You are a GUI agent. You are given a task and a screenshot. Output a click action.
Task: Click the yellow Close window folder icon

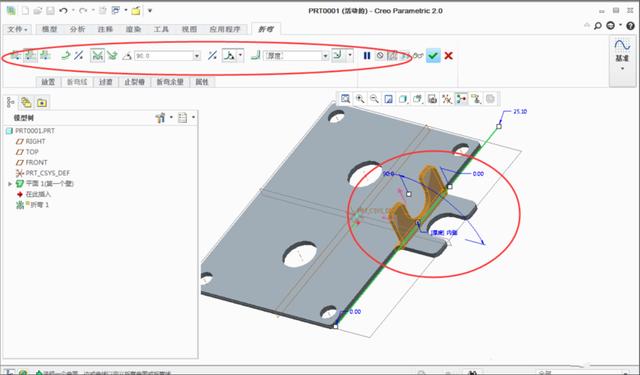[136, 11]
